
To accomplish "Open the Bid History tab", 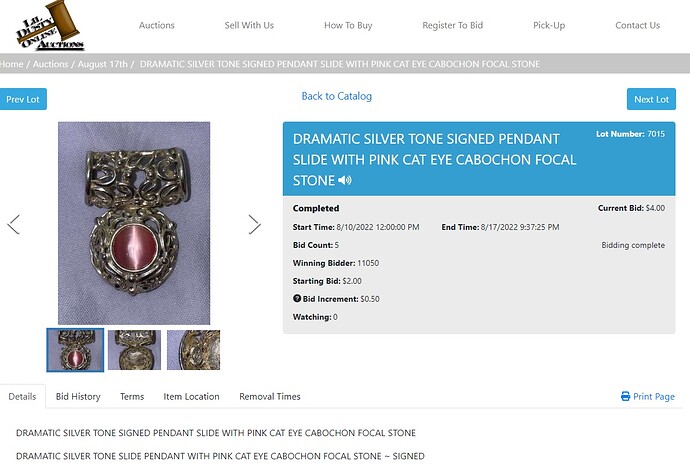I will tap(78, 396).
